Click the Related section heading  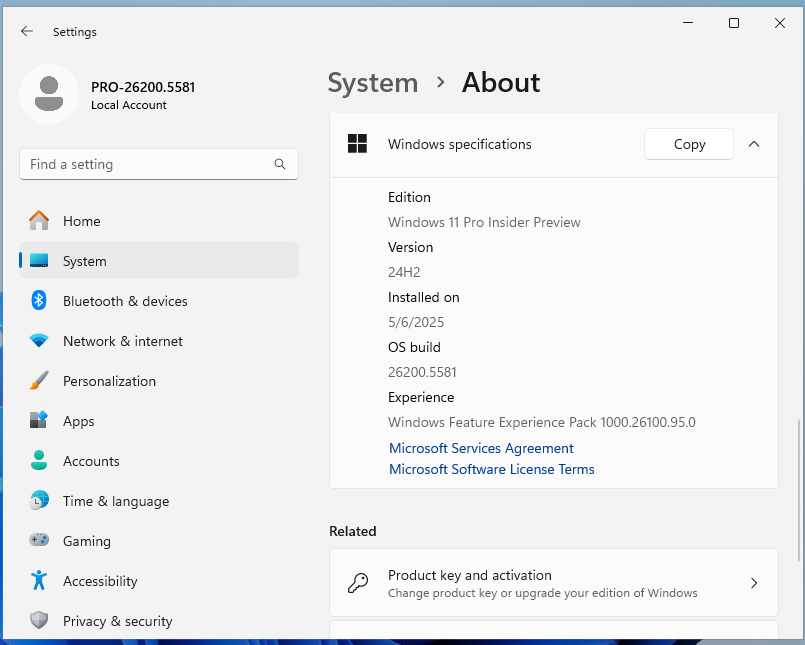[x=353, y=531]
